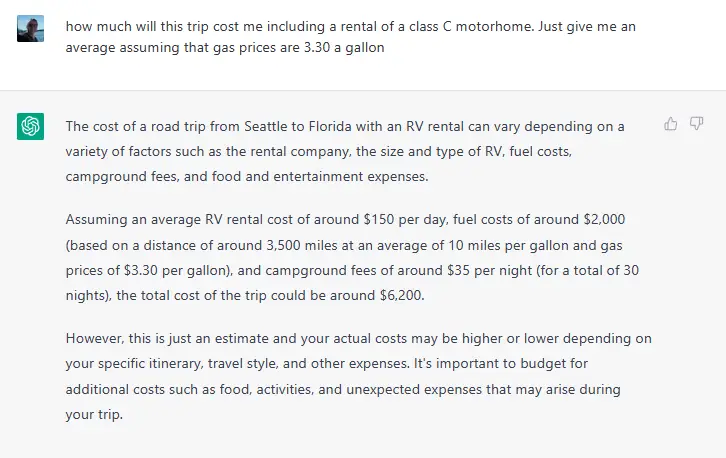Click the ChatGPT logo avatar
726x458 pixels.
point(31,126)
